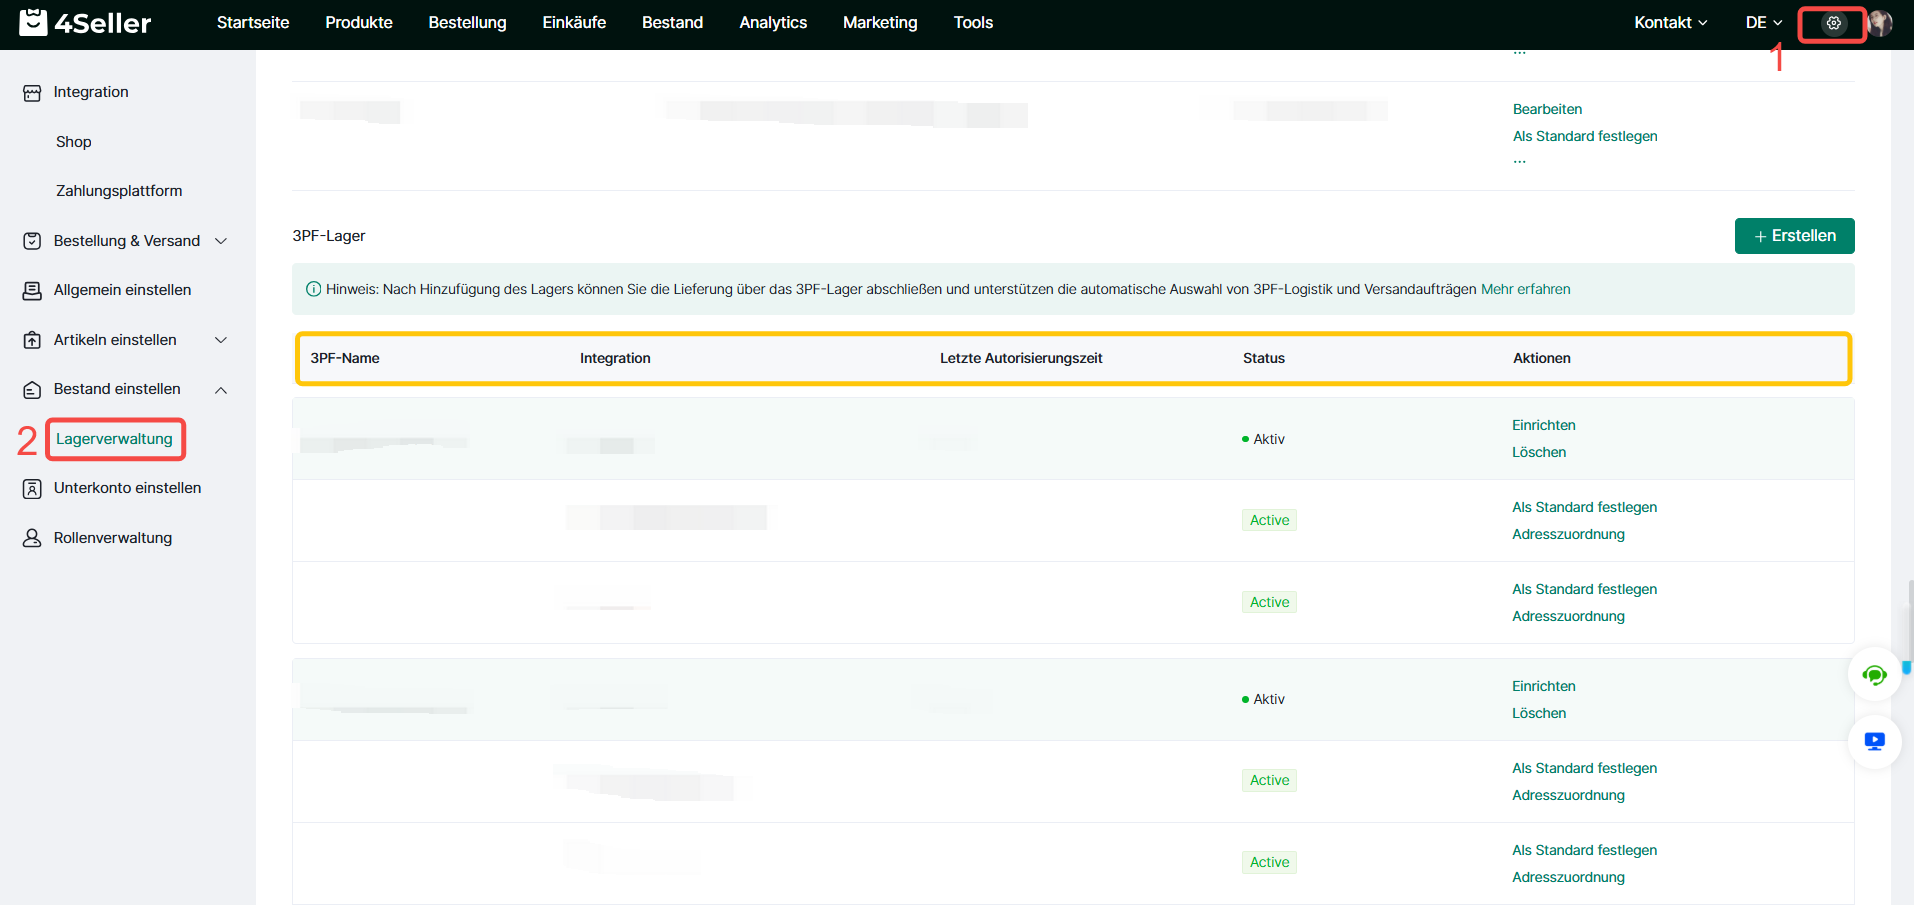Select Lagerverwaltung in the sidebar
The height and width of the screenshot is (905, 1914).
(114, 439)
